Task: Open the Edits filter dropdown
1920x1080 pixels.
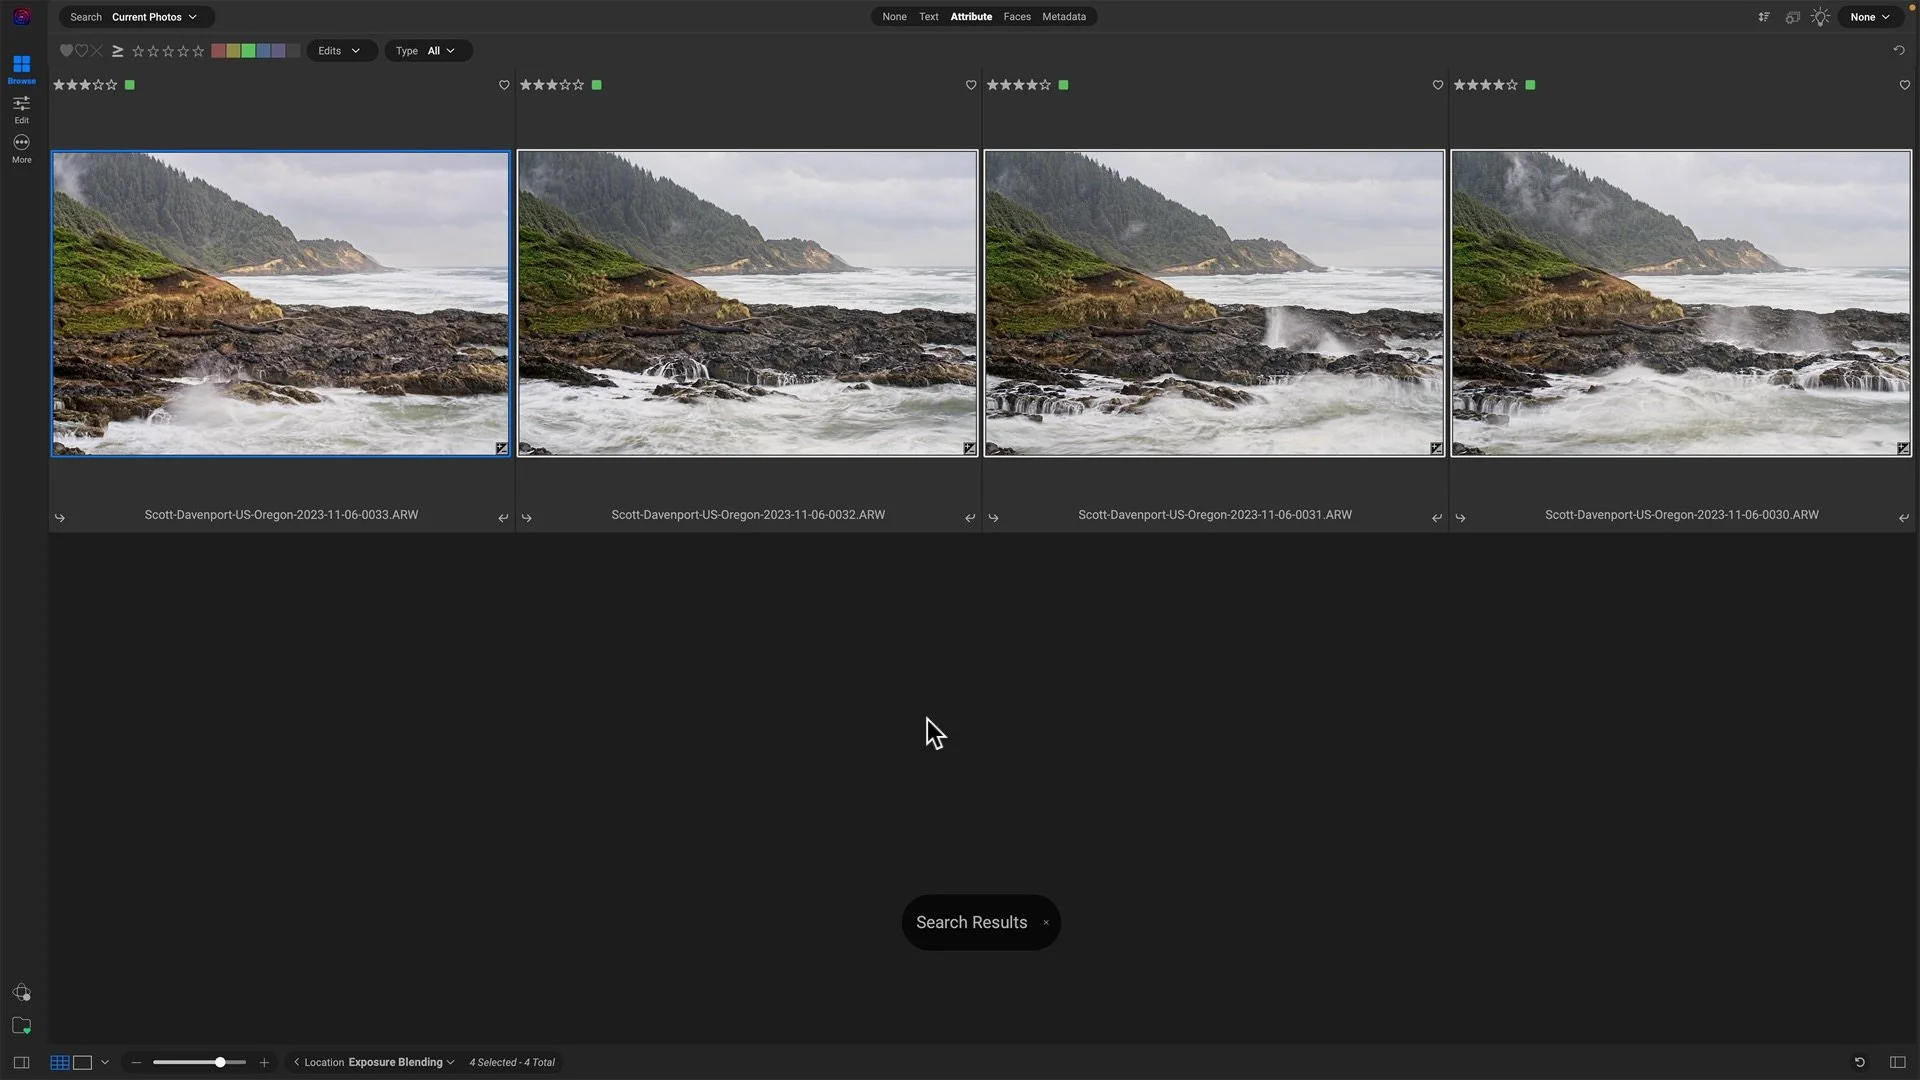Action: [x=340, y=50]
